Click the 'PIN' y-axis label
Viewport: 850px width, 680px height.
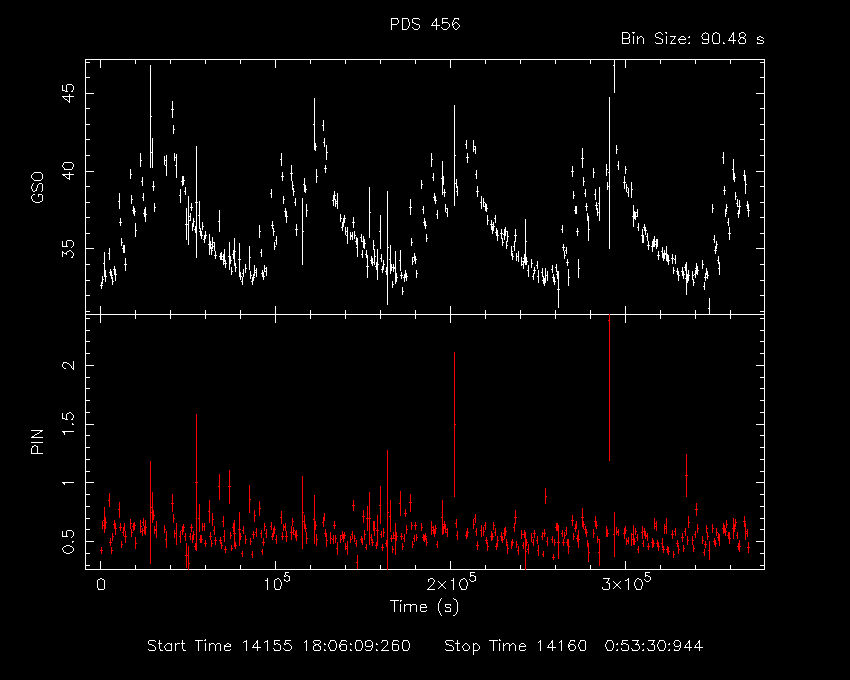[37, 441]
